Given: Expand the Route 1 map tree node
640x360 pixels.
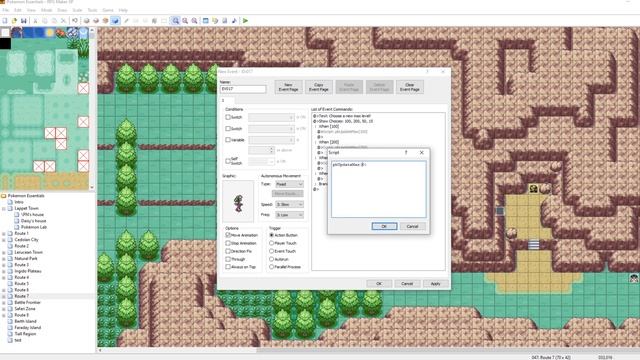Looking at the screenshot, I should click(x=4, y=233).
